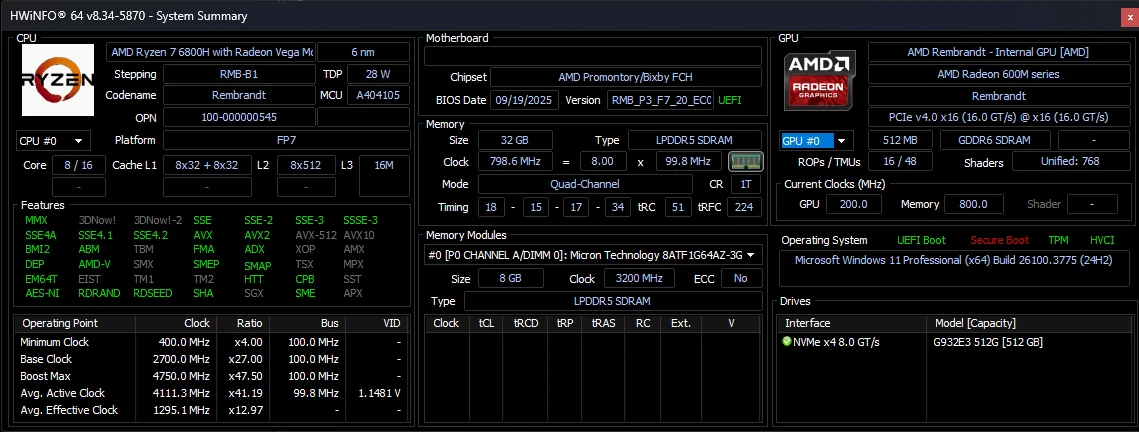Click the AES-NI feature flag
1139x432 pixels.
point(42,293)
